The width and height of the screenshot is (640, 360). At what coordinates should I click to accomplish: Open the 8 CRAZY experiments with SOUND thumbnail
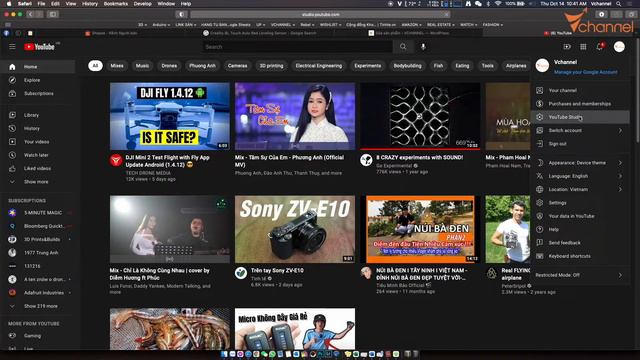[420, 116]
